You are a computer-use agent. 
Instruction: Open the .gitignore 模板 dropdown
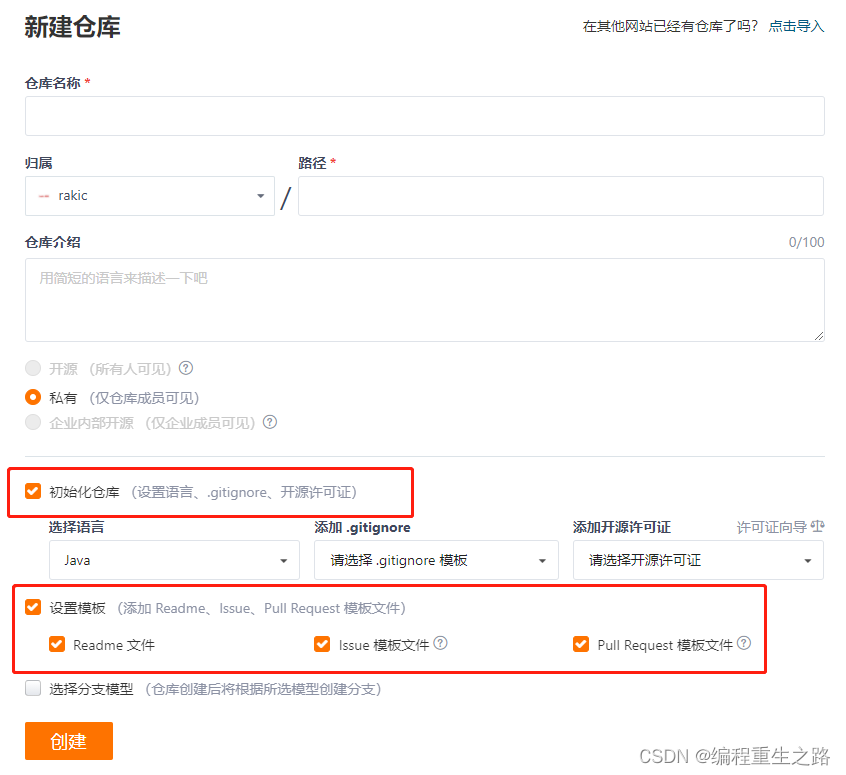point(436,560)
